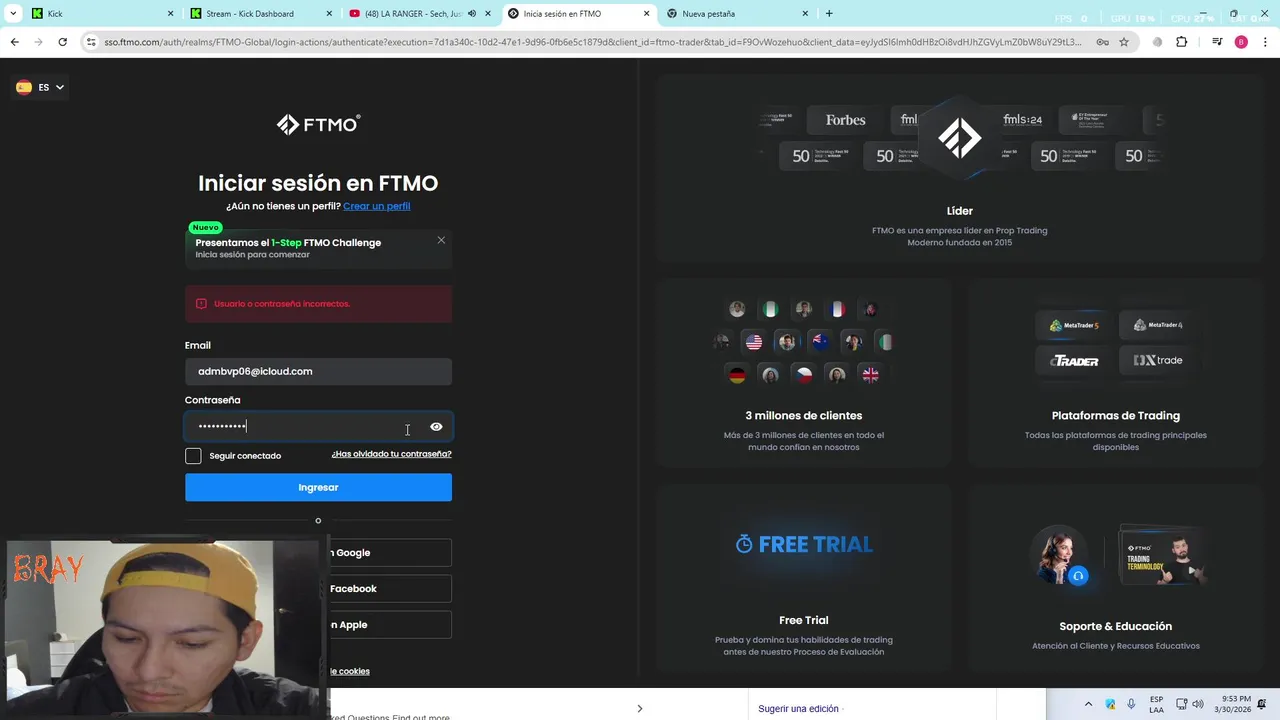Open the media controls icon in toolbar
The width and height of the screenshot is (1280, 720).
click(x=1217, y=42)
